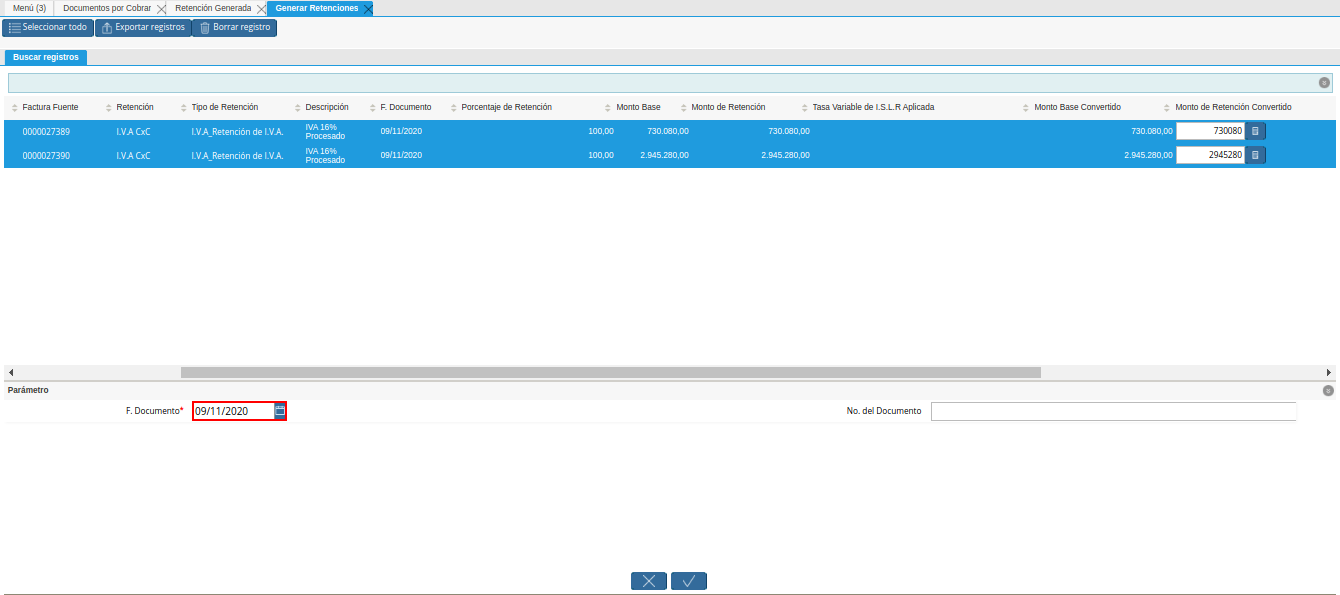Open calculator icon for amount 730080
The width and height of the screenshot is (1340, 595).
[x=1256, y=131]
